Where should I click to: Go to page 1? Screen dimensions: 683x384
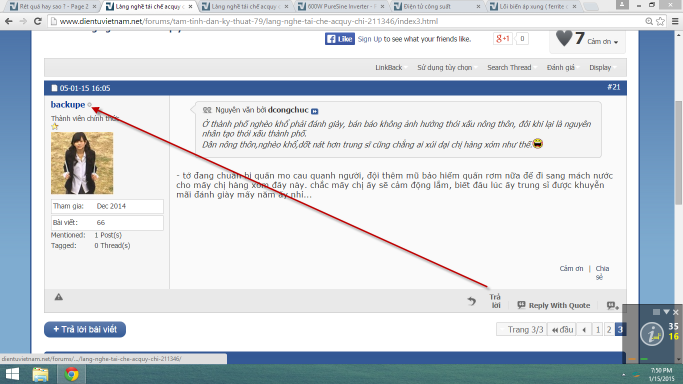[x=598, y=330]
